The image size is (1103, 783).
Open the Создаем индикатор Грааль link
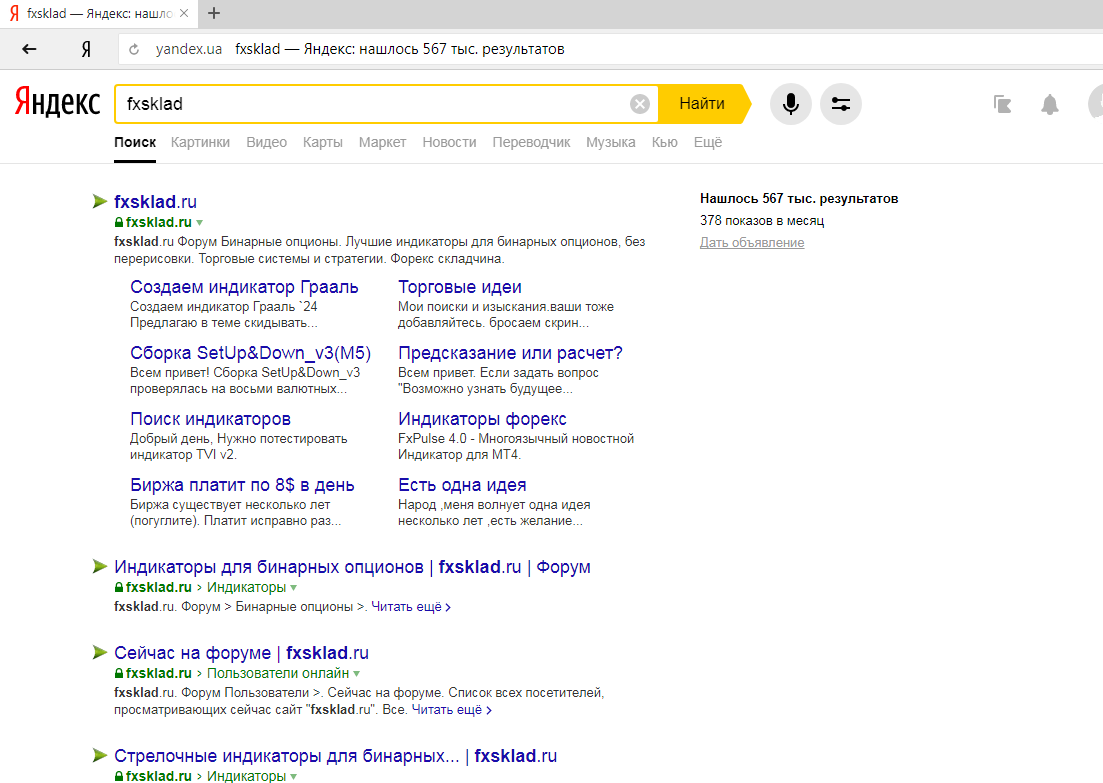244,287
